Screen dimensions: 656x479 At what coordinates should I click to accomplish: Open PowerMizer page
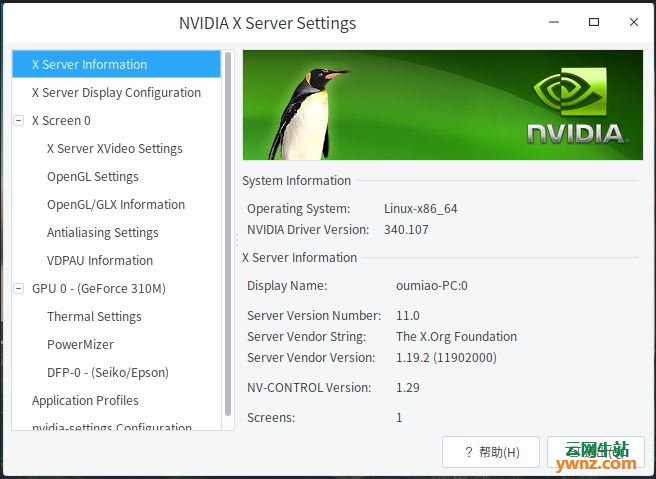point(80,345)
